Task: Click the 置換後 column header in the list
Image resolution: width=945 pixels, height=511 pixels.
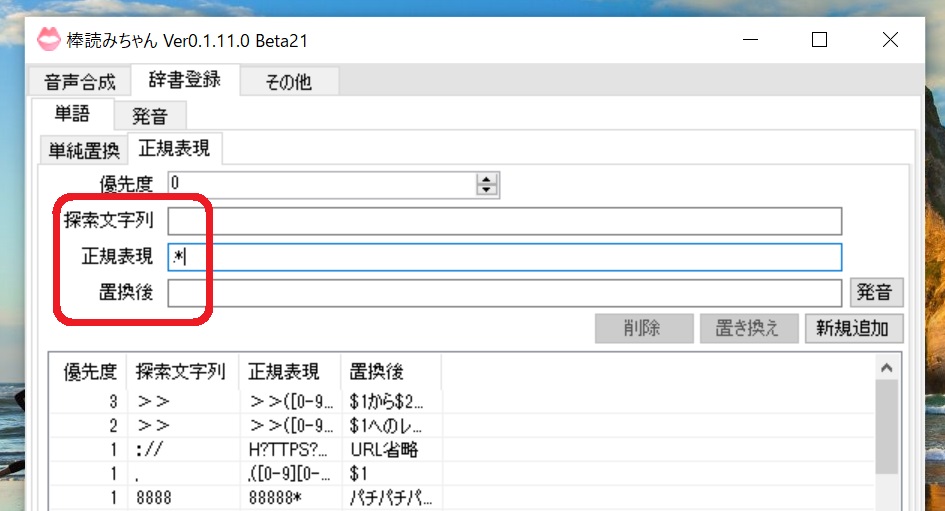Action: (391, 372)
